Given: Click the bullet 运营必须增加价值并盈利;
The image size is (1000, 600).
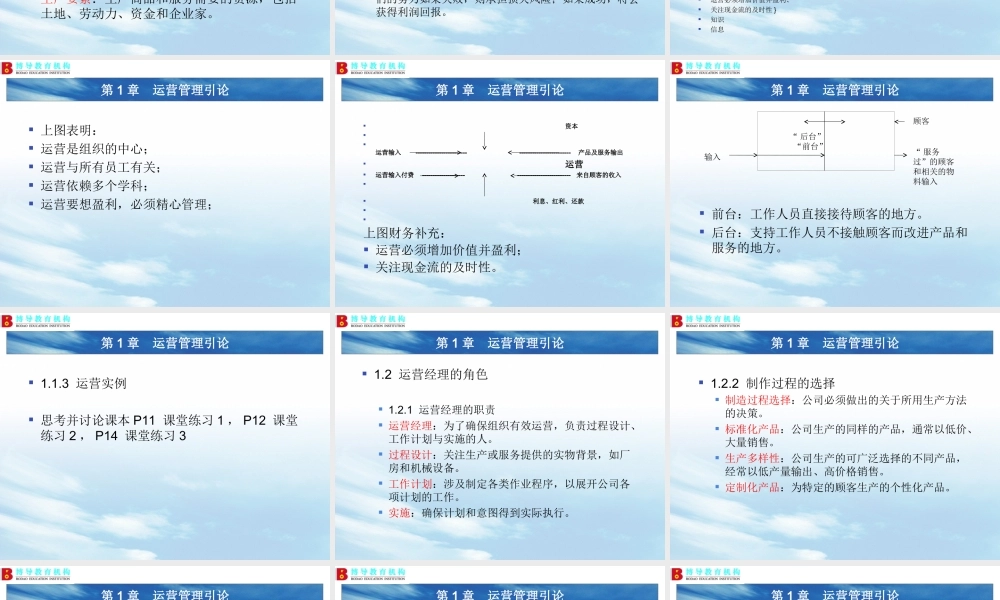Looking at the screenshot, I should pos(449,250).
